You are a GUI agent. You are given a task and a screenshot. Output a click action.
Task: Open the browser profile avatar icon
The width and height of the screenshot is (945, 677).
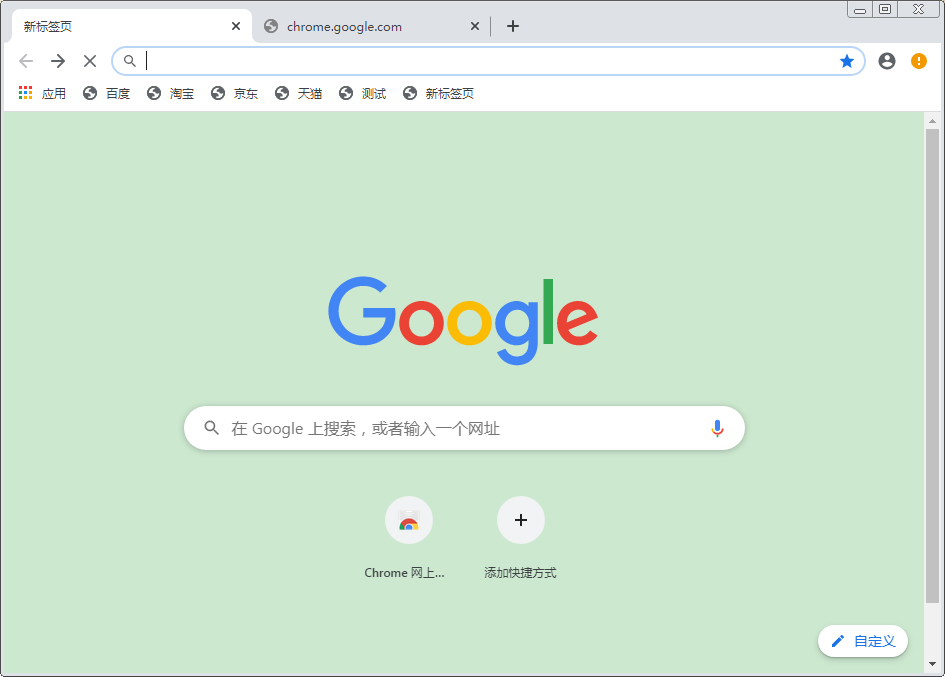pos(886,61)
